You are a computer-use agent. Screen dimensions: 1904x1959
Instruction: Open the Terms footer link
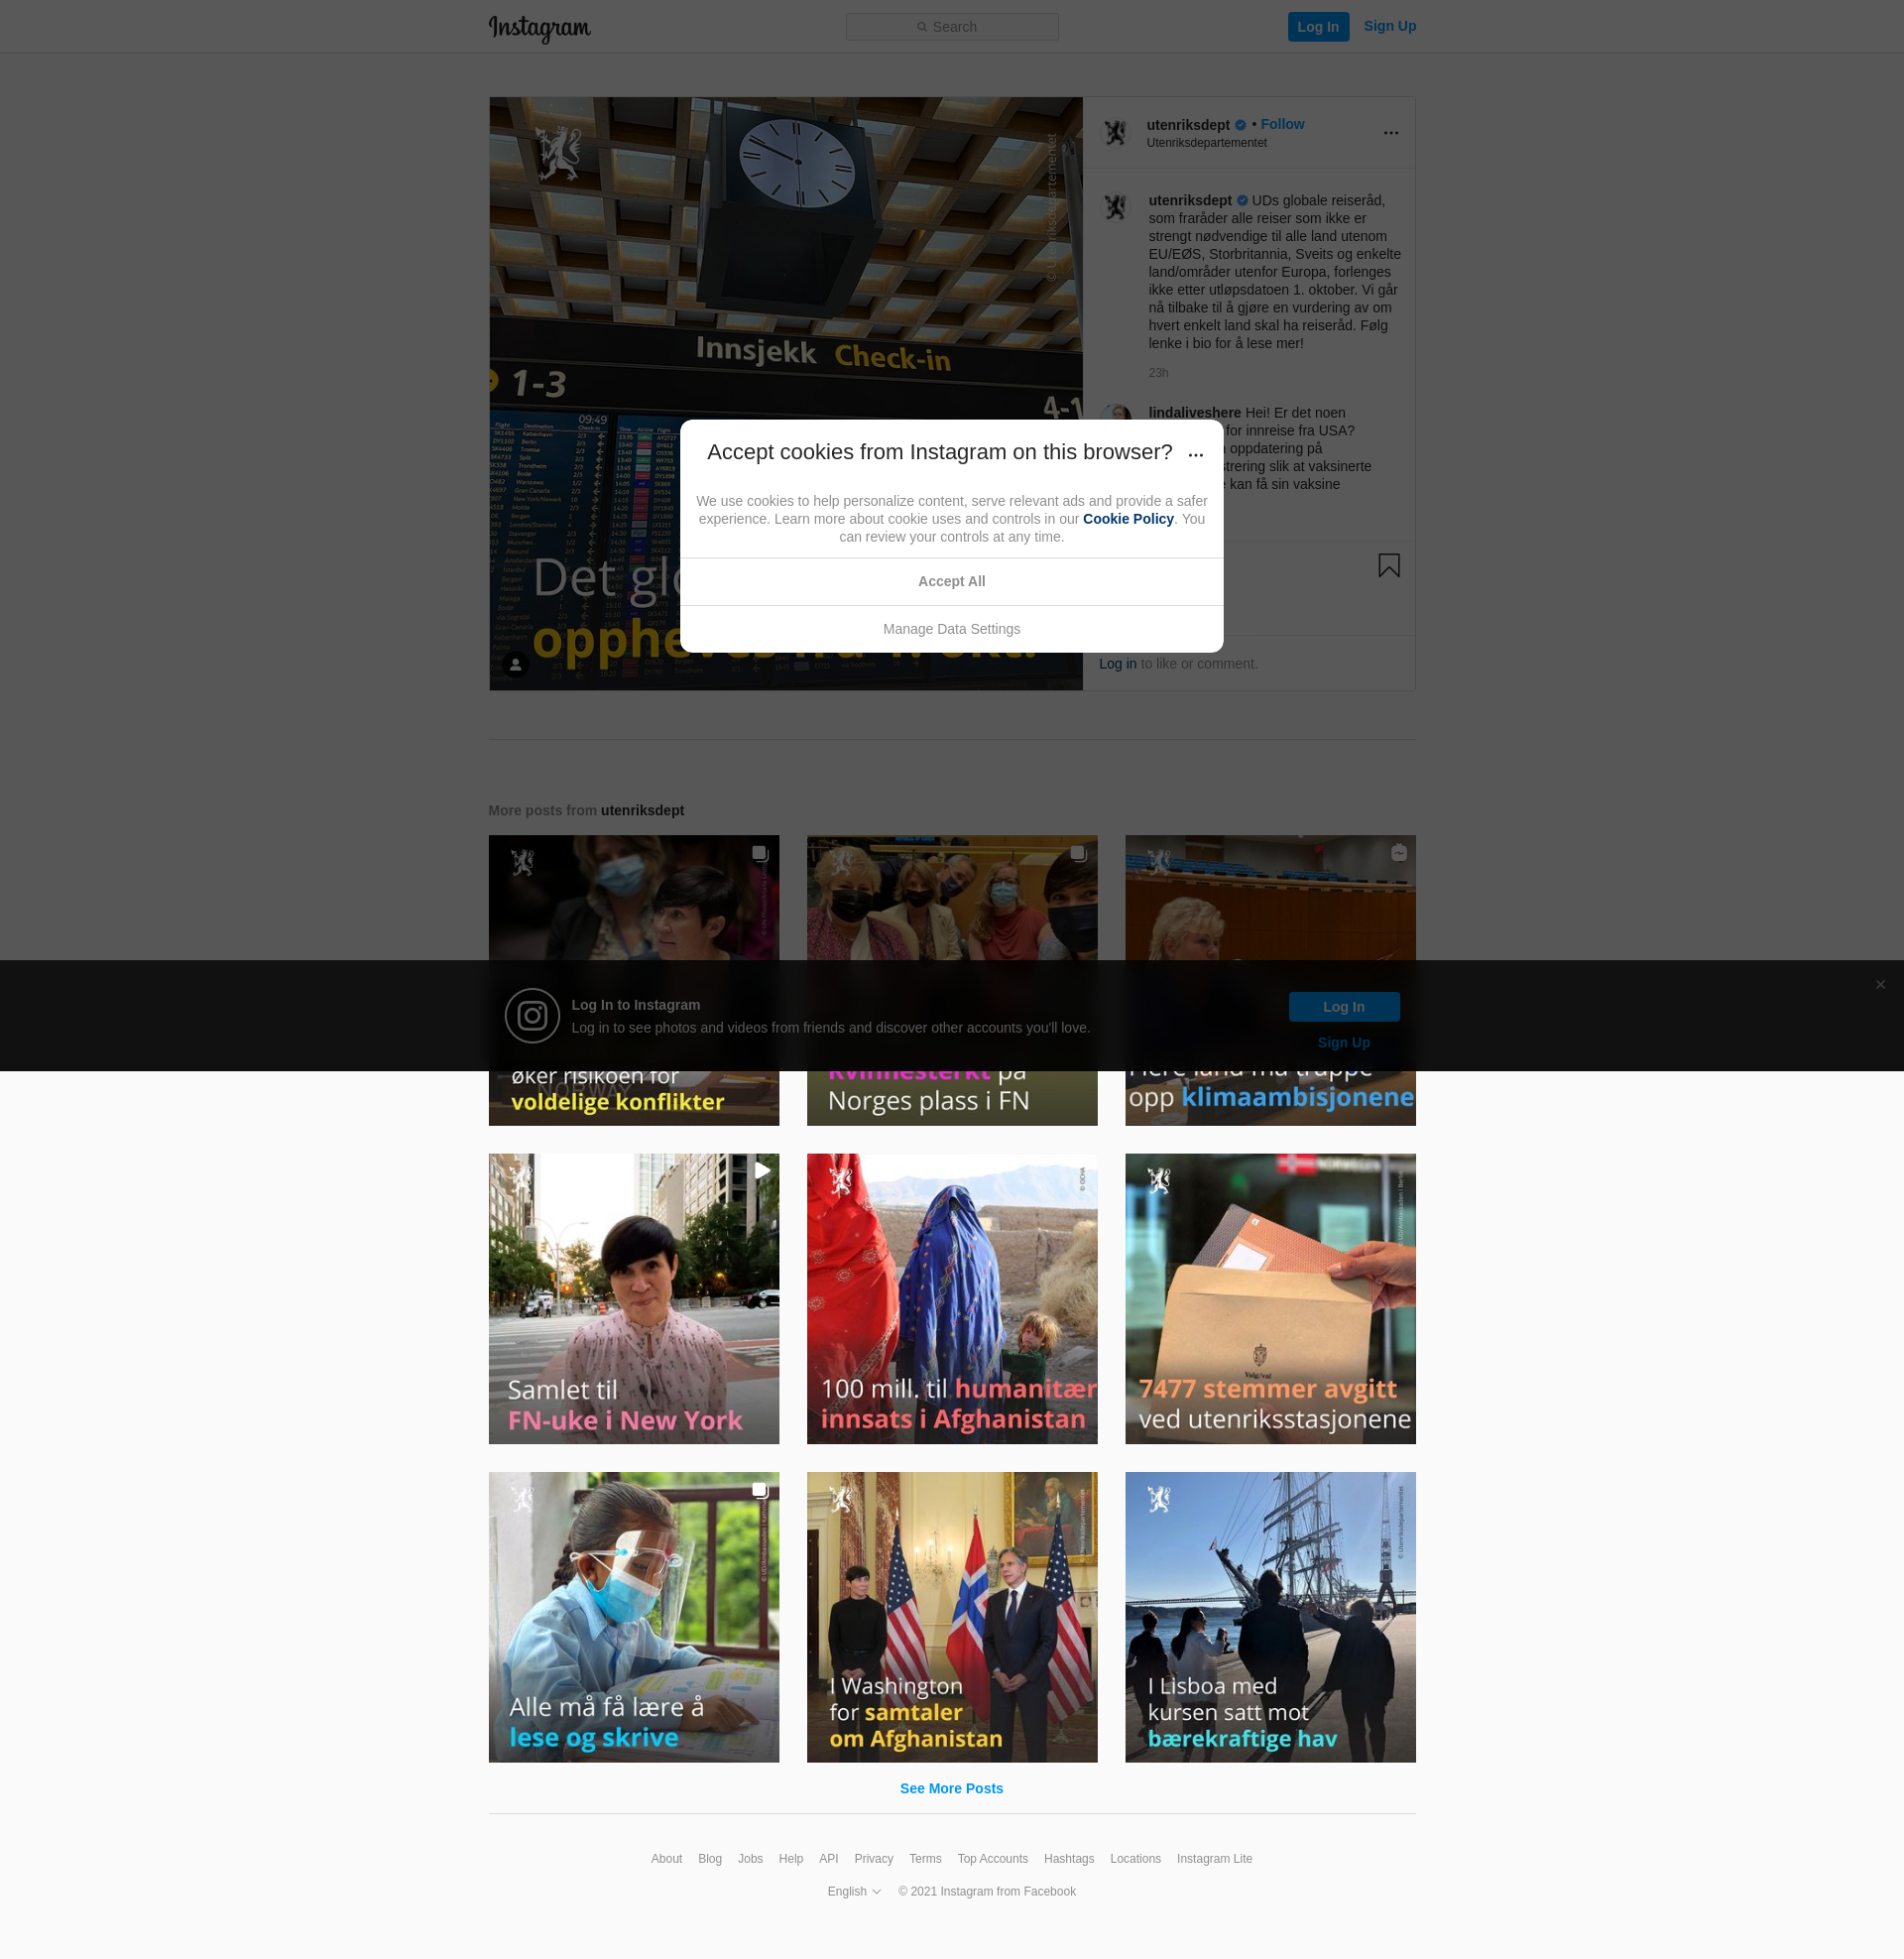pyautogui.click(x=924, y=1859)
